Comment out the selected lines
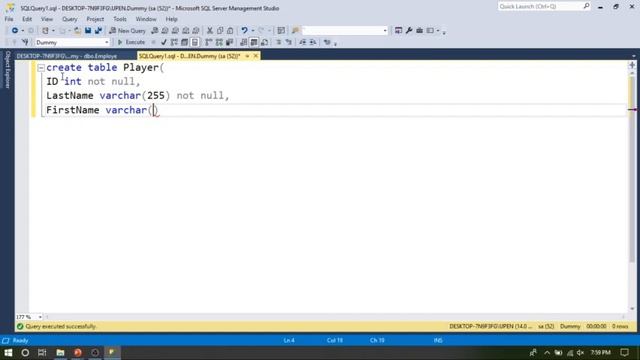The width and height of the screenshot is (640, 360). [278, 42]
